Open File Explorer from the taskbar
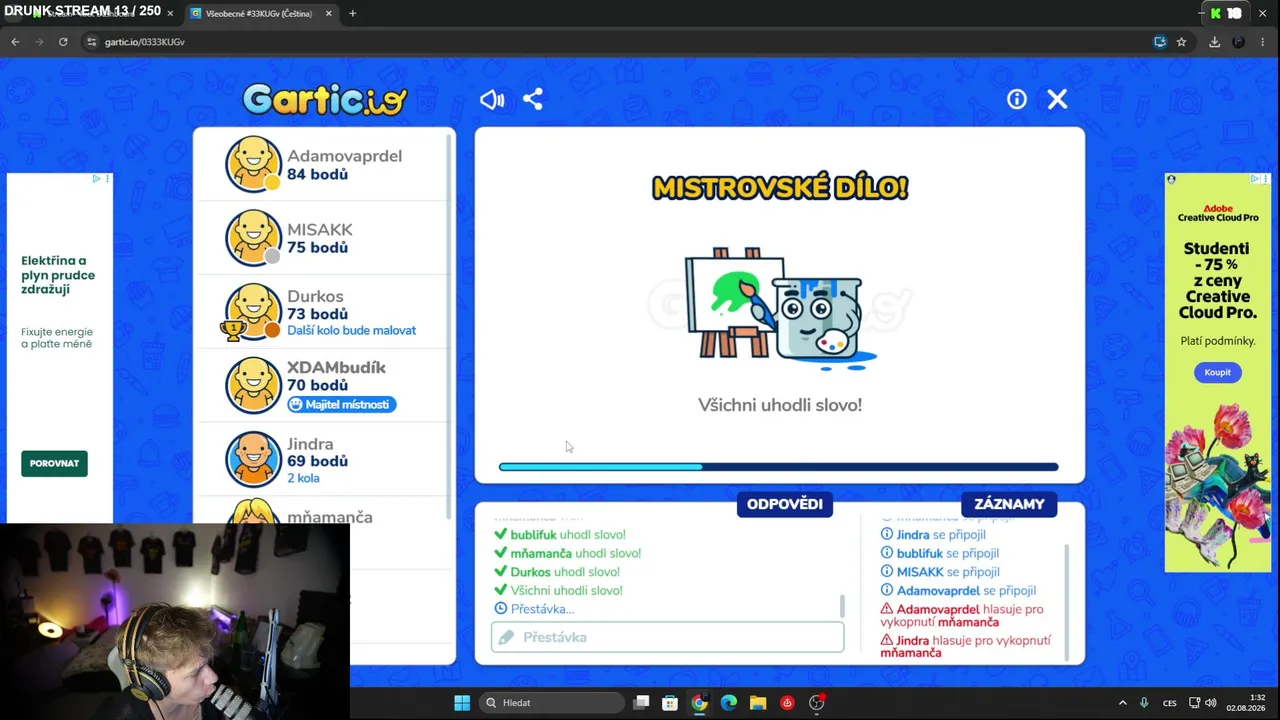This screenshot has height=720, width=1280. [x=757, y=703]
